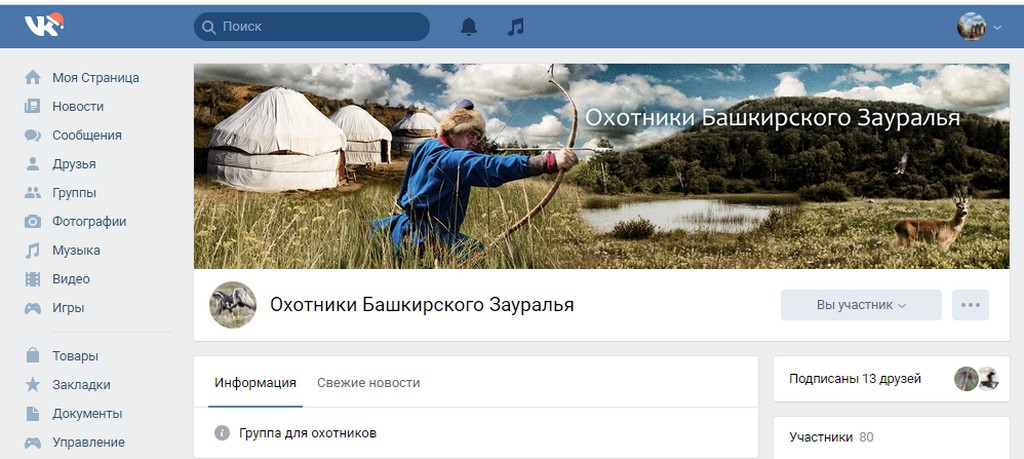Select the Информация tab
This screenshot has width=1024, height=459.
pos(255,383)
